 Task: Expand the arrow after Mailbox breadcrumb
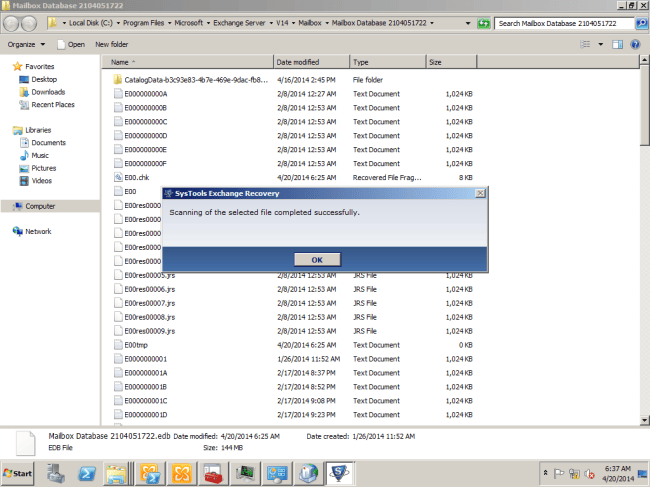(327, 23)
